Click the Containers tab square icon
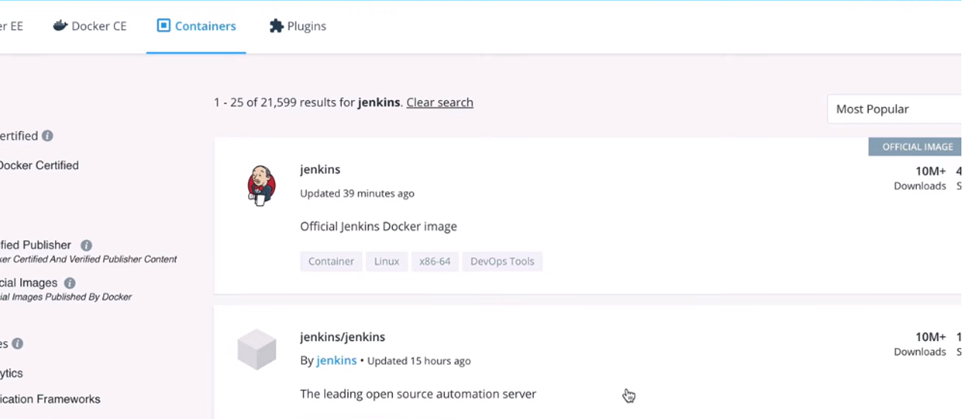 pos(163,26)
